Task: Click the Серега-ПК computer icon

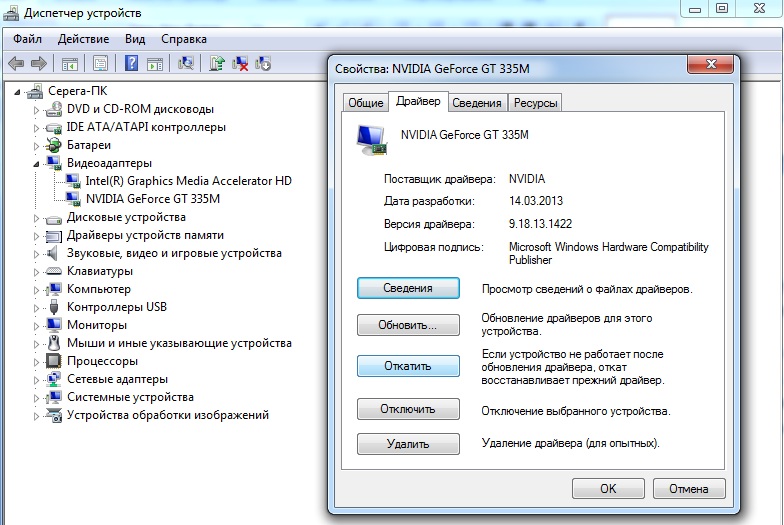Action: point(34,91)
